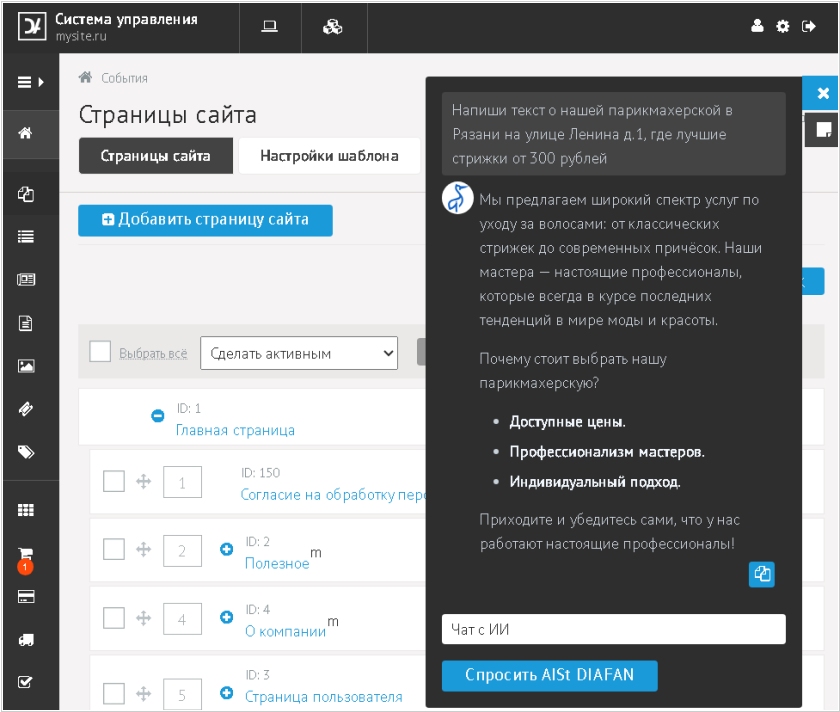
Task: Collapse the 'Главная страница' tree node
Action: click(x=158, y=416)
